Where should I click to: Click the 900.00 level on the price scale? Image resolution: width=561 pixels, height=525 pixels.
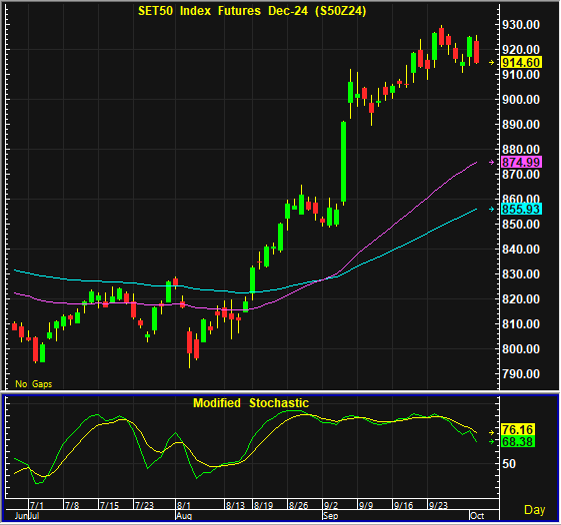521,99
